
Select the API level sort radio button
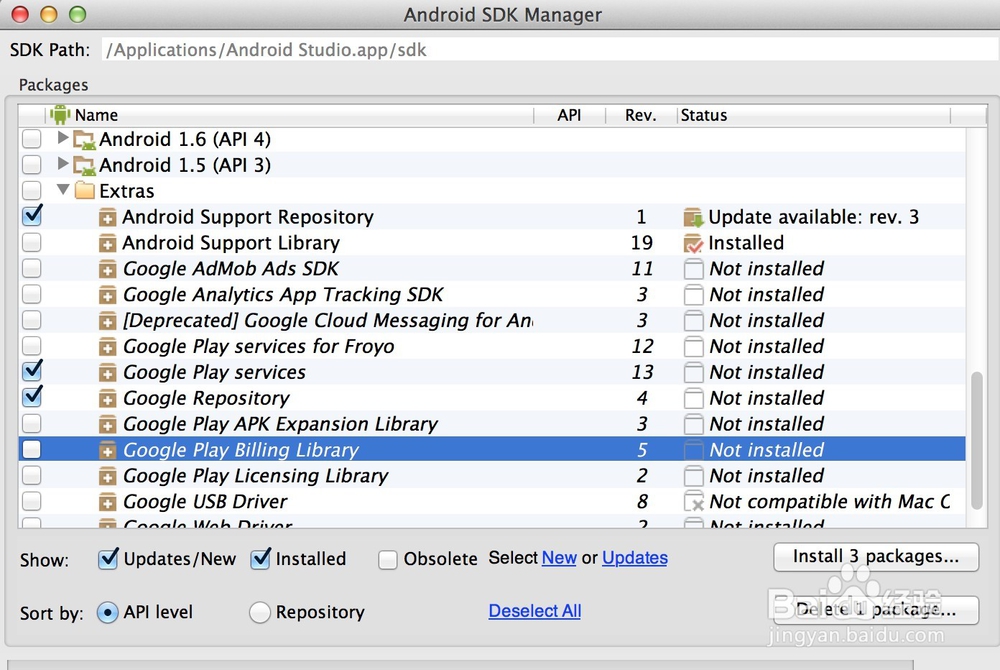pyautogui.click(x=107, y=613)
